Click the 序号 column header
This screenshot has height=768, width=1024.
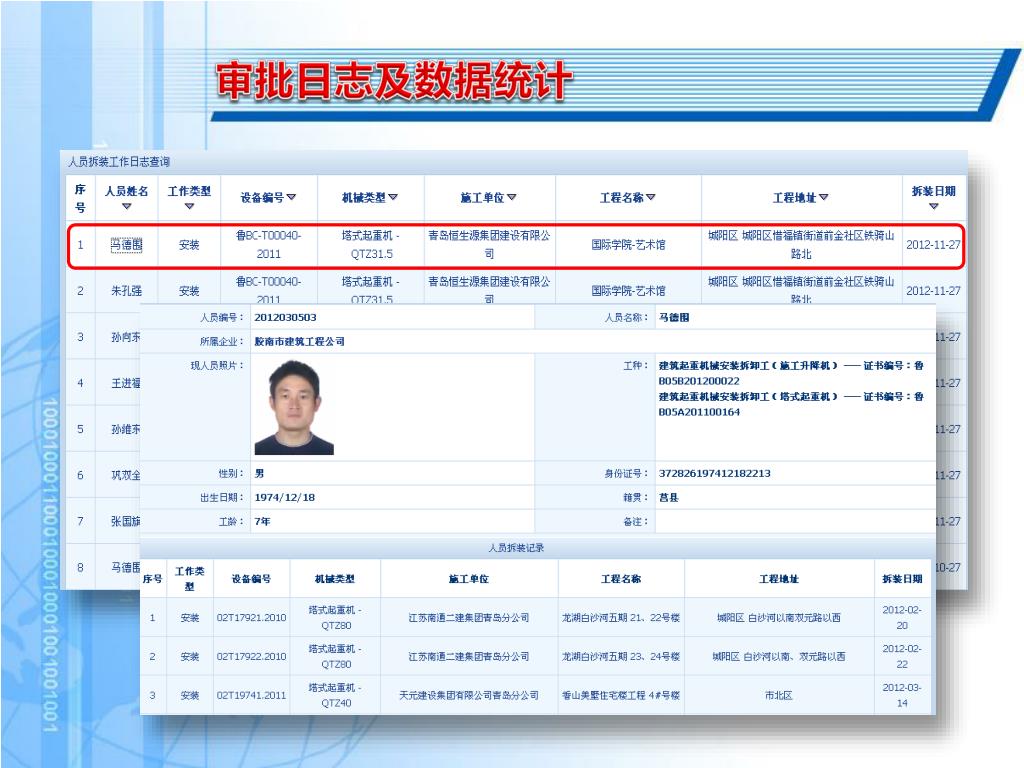click(x=80, y=198)
